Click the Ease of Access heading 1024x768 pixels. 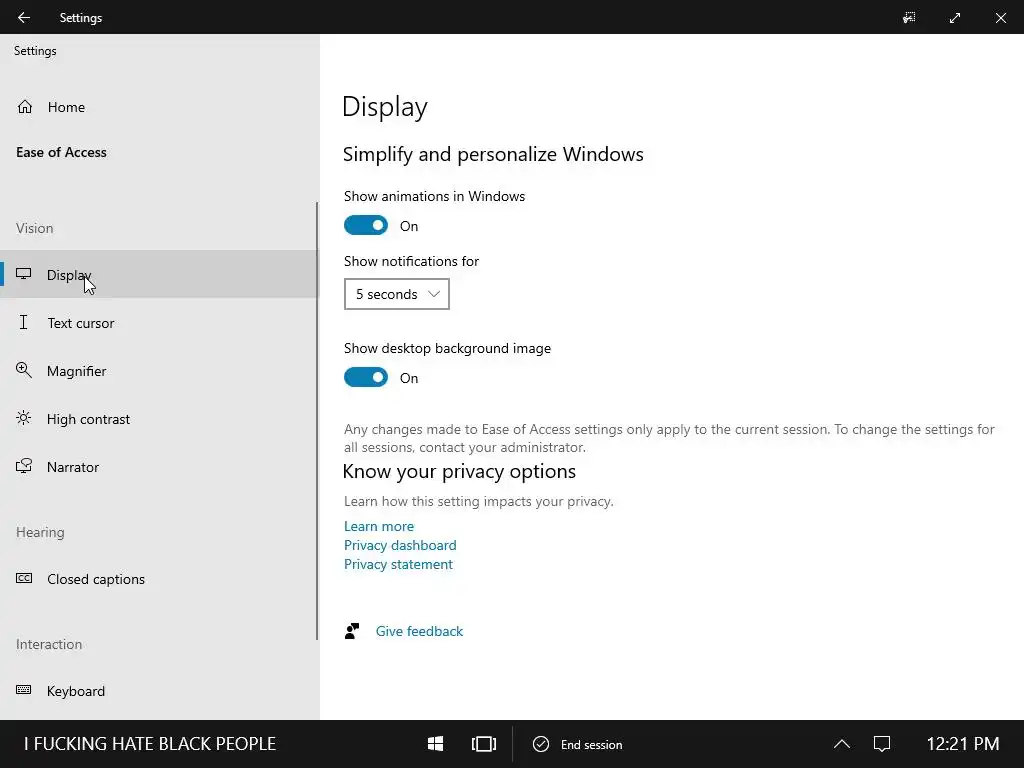[61, 152]
